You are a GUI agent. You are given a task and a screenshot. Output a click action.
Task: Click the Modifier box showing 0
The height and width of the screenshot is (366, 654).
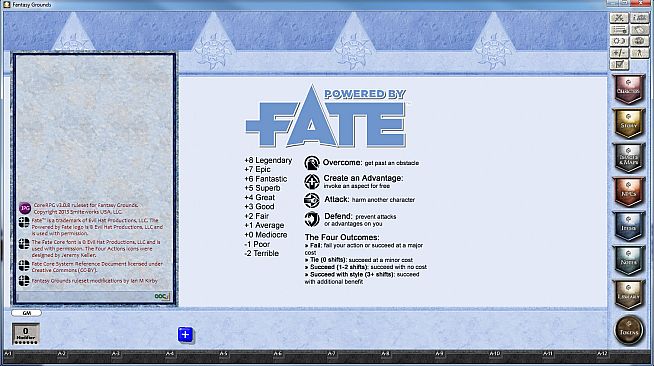[x=25, y=333]
